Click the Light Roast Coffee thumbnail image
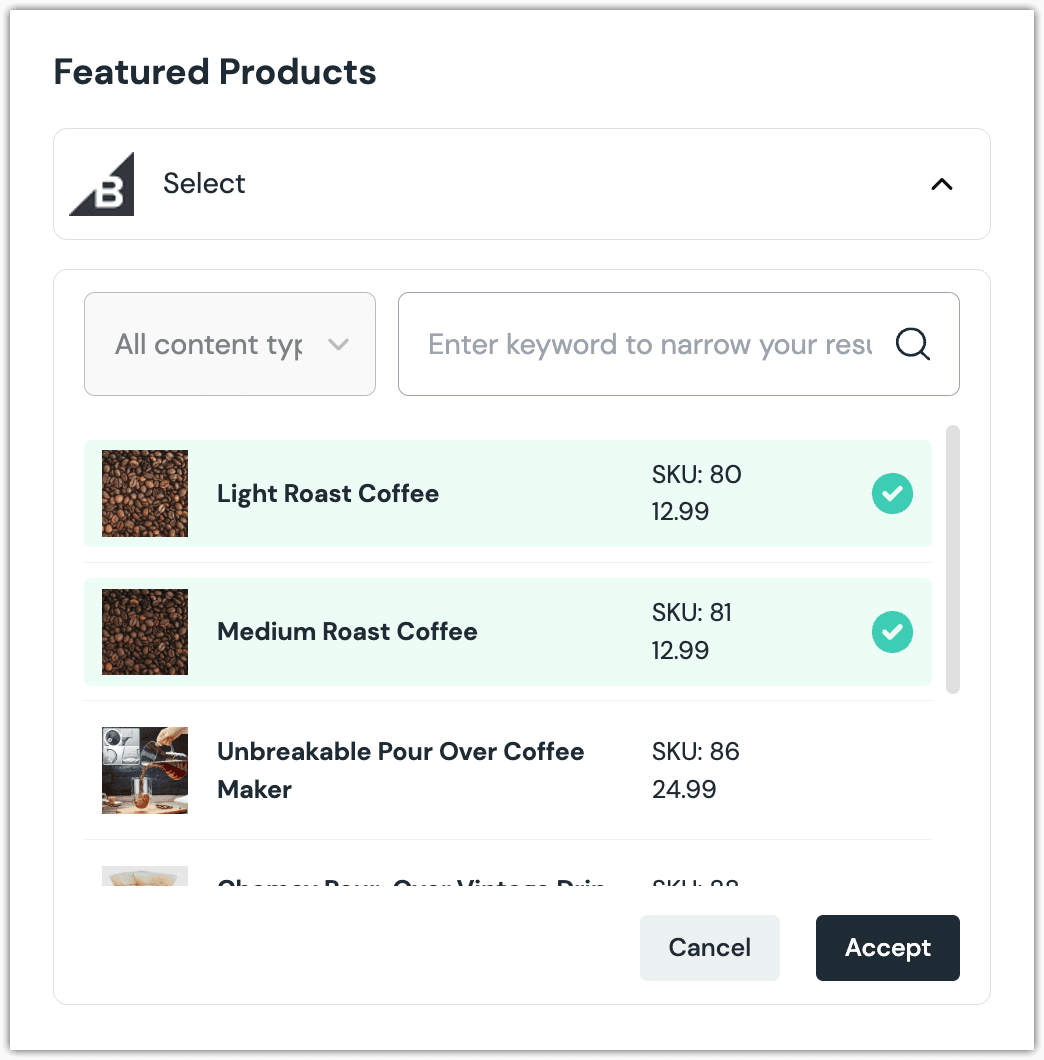The width and height of the screenshot is (1044, 1060). coord(145,494)
